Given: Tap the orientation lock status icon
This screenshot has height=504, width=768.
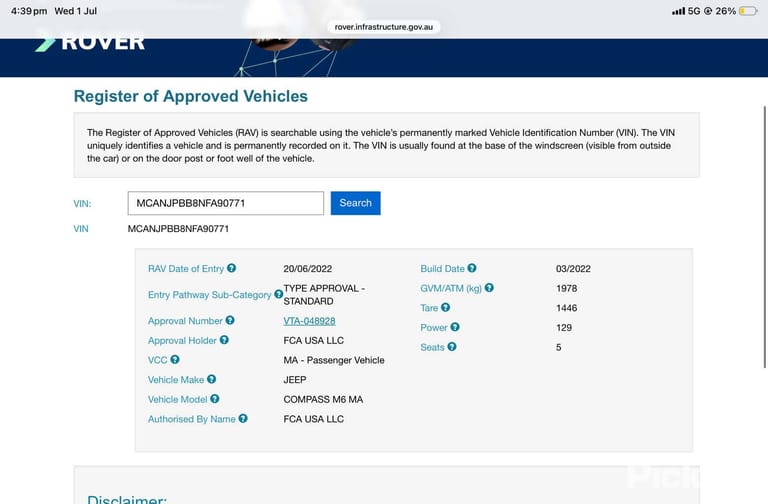Looking at the screenshot, I should coord(708,11).
